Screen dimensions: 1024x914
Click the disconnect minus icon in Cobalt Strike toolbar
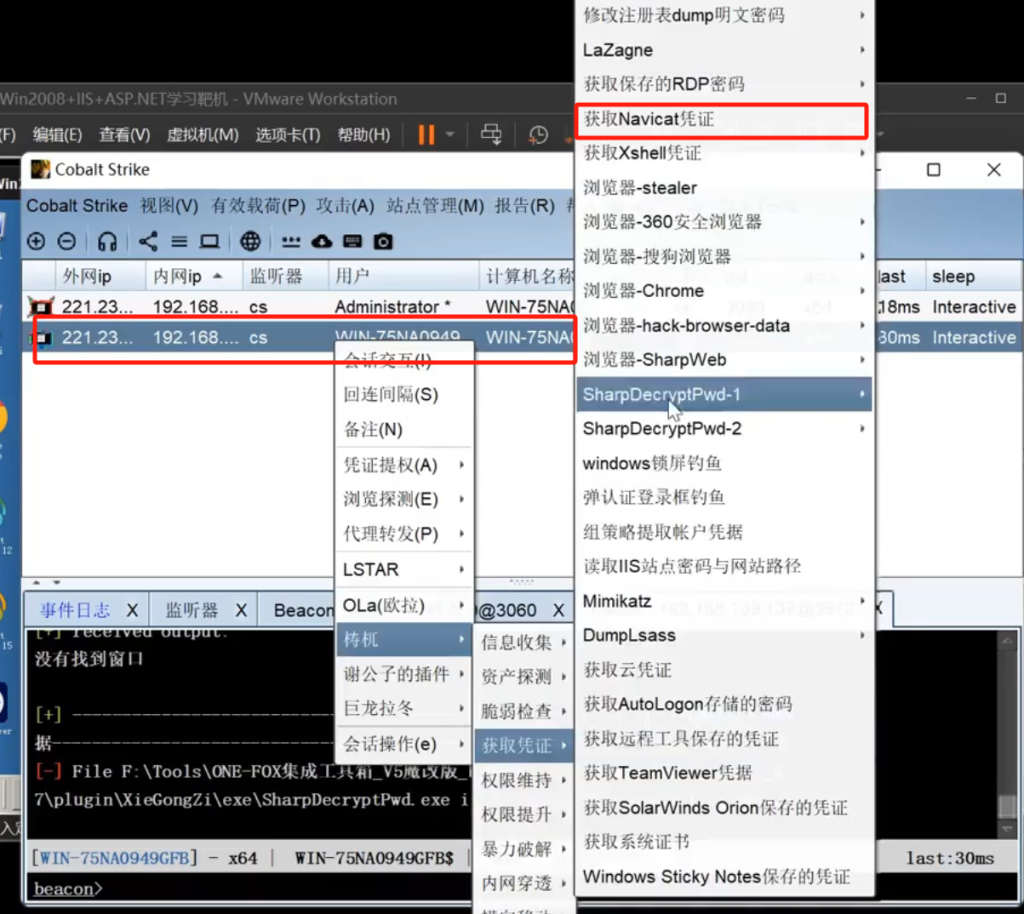point(67,242)
